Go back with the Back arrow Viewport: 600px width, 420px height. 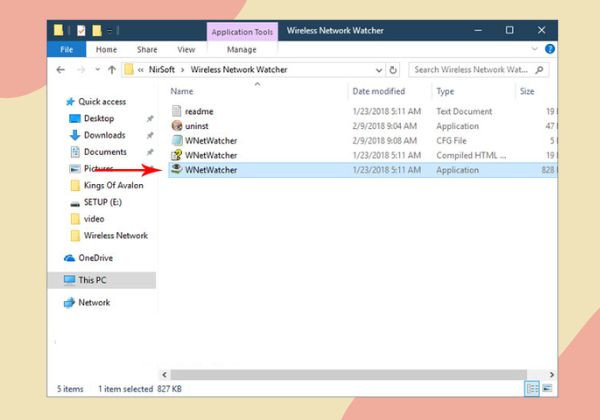point(60,70)
